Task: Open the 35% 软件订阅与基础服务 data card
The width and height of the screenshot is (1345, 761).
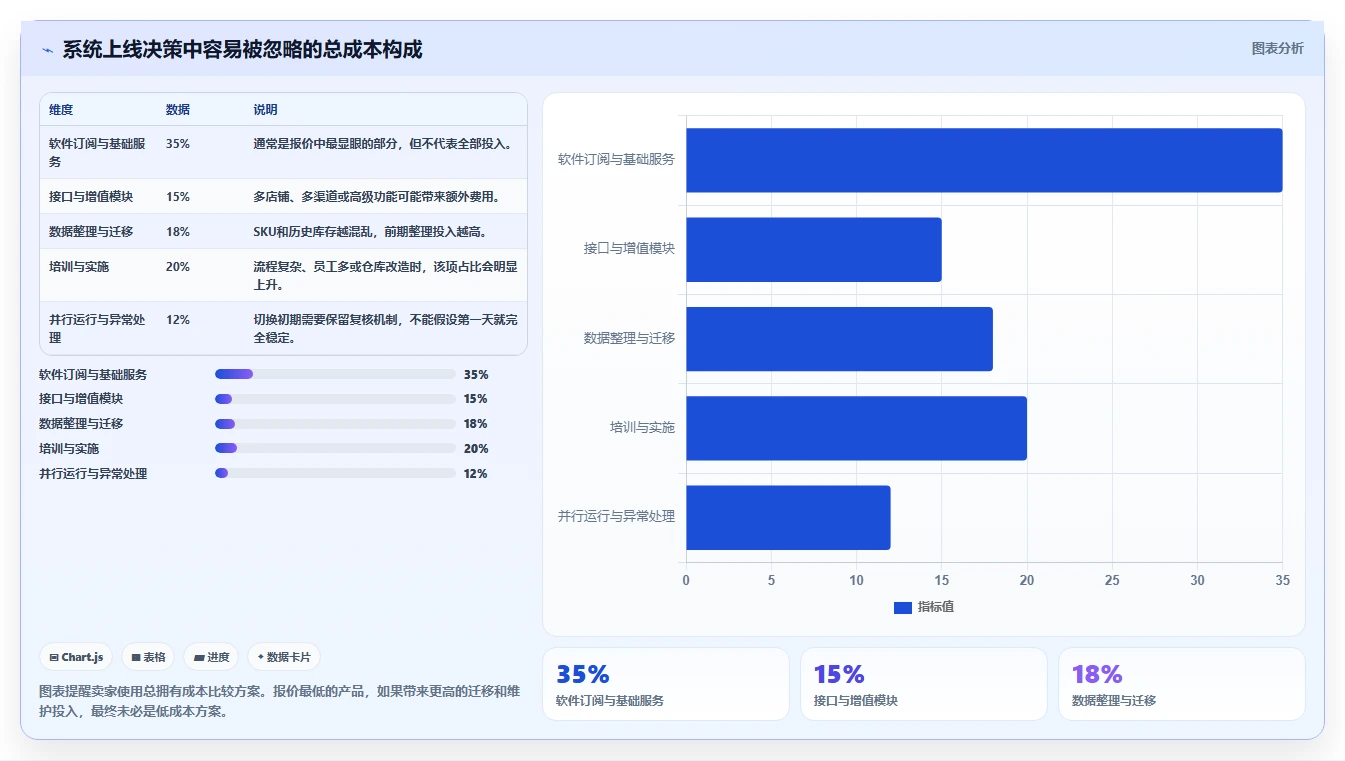Action: click(666, 684)
